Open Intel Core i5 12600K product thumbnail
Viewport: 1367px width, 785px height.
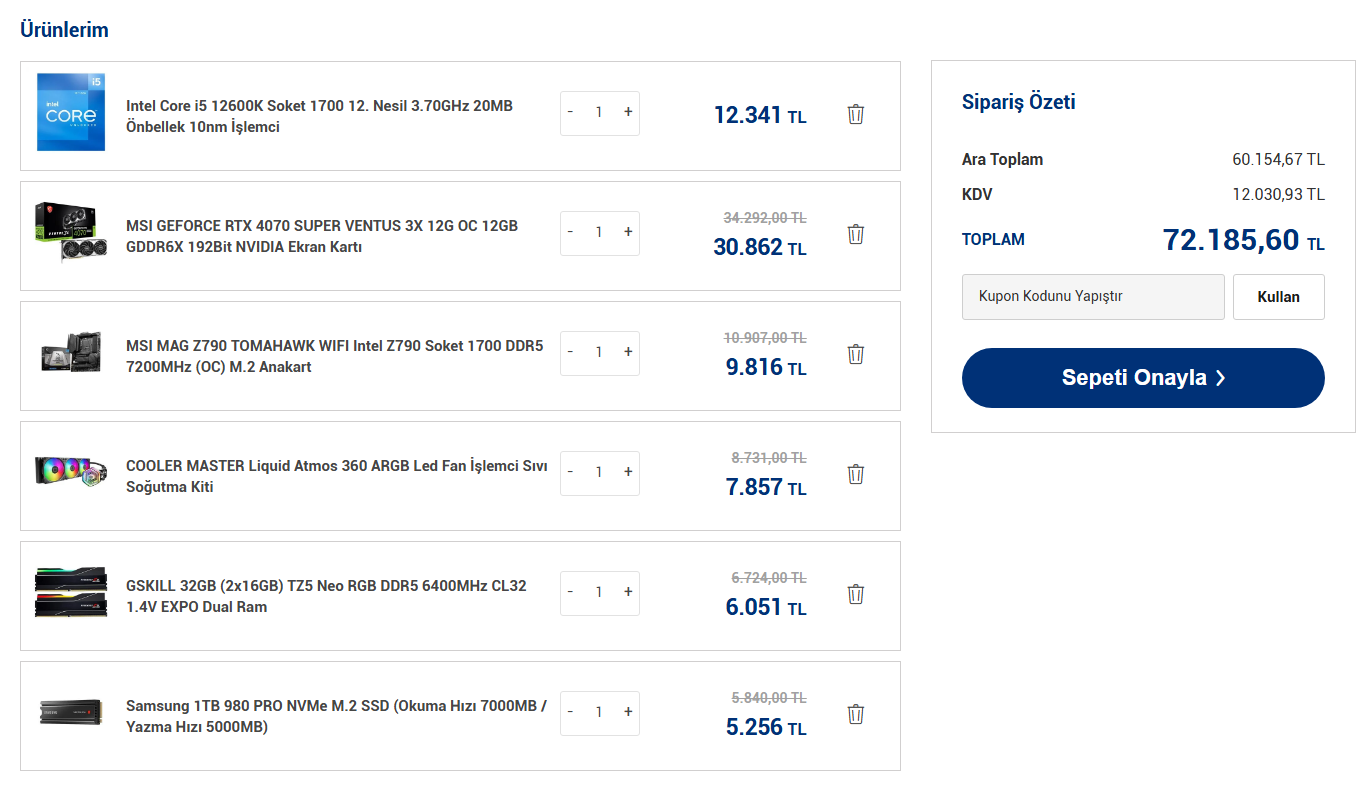coord(70,112)
